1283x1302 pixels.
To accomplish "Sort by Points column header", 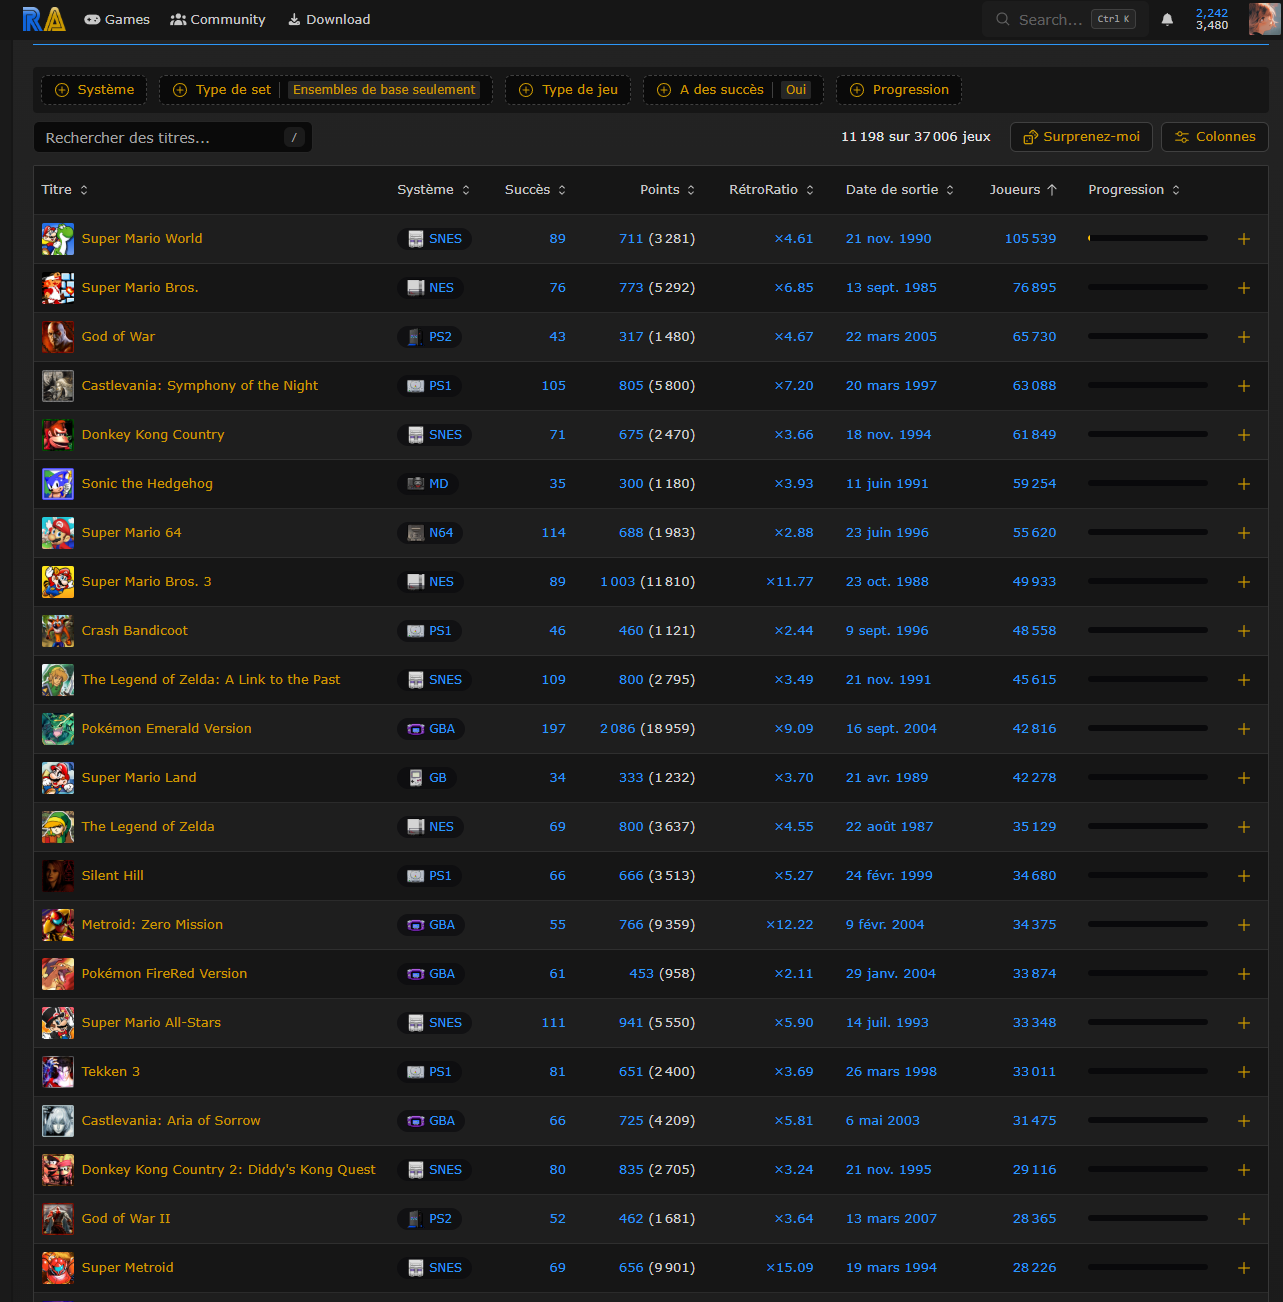I will (x=667, y=190).
